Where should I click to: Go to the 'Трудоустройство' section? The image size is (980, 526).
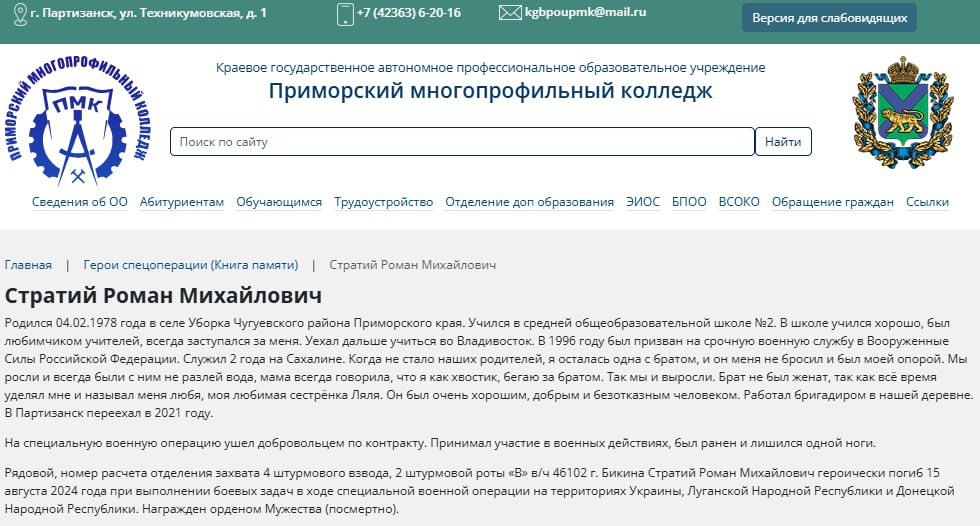pos(383,202)
